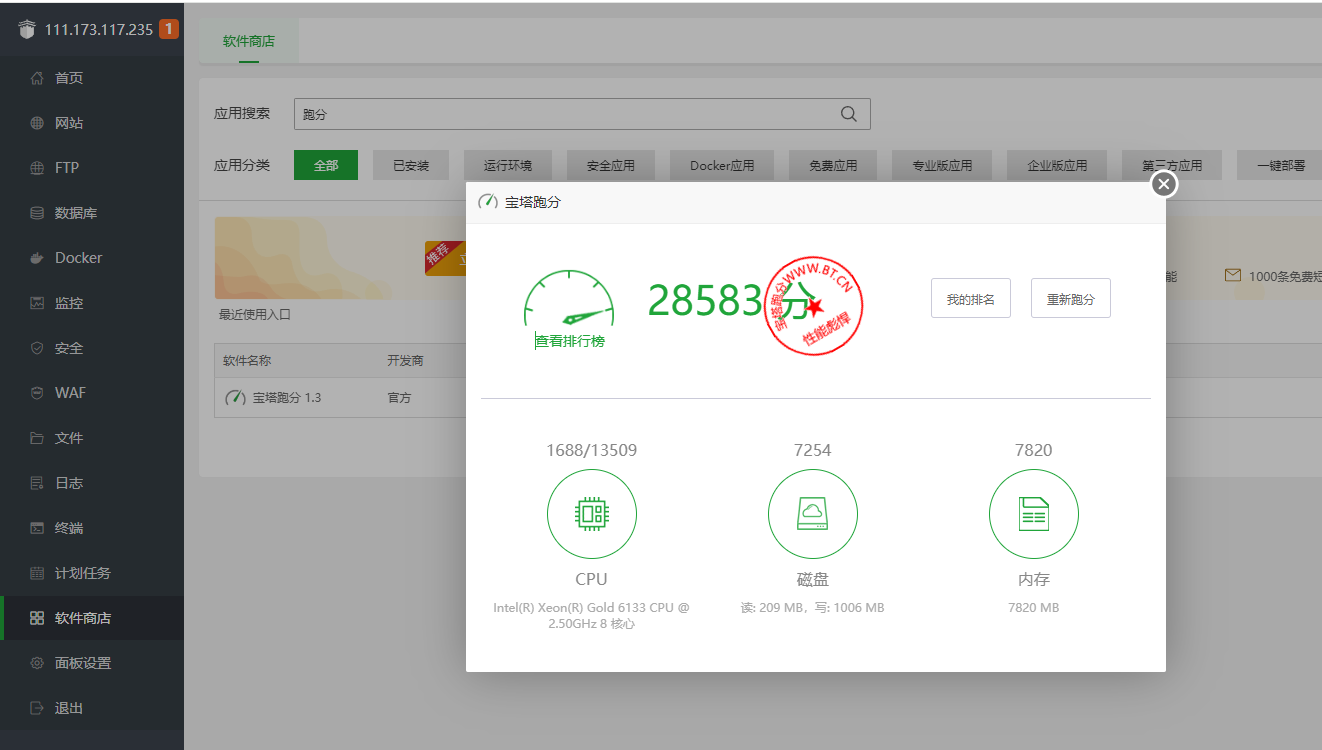
Task: Close the 宝塔跑分 dialog with X
Action: click(1164, 184)
